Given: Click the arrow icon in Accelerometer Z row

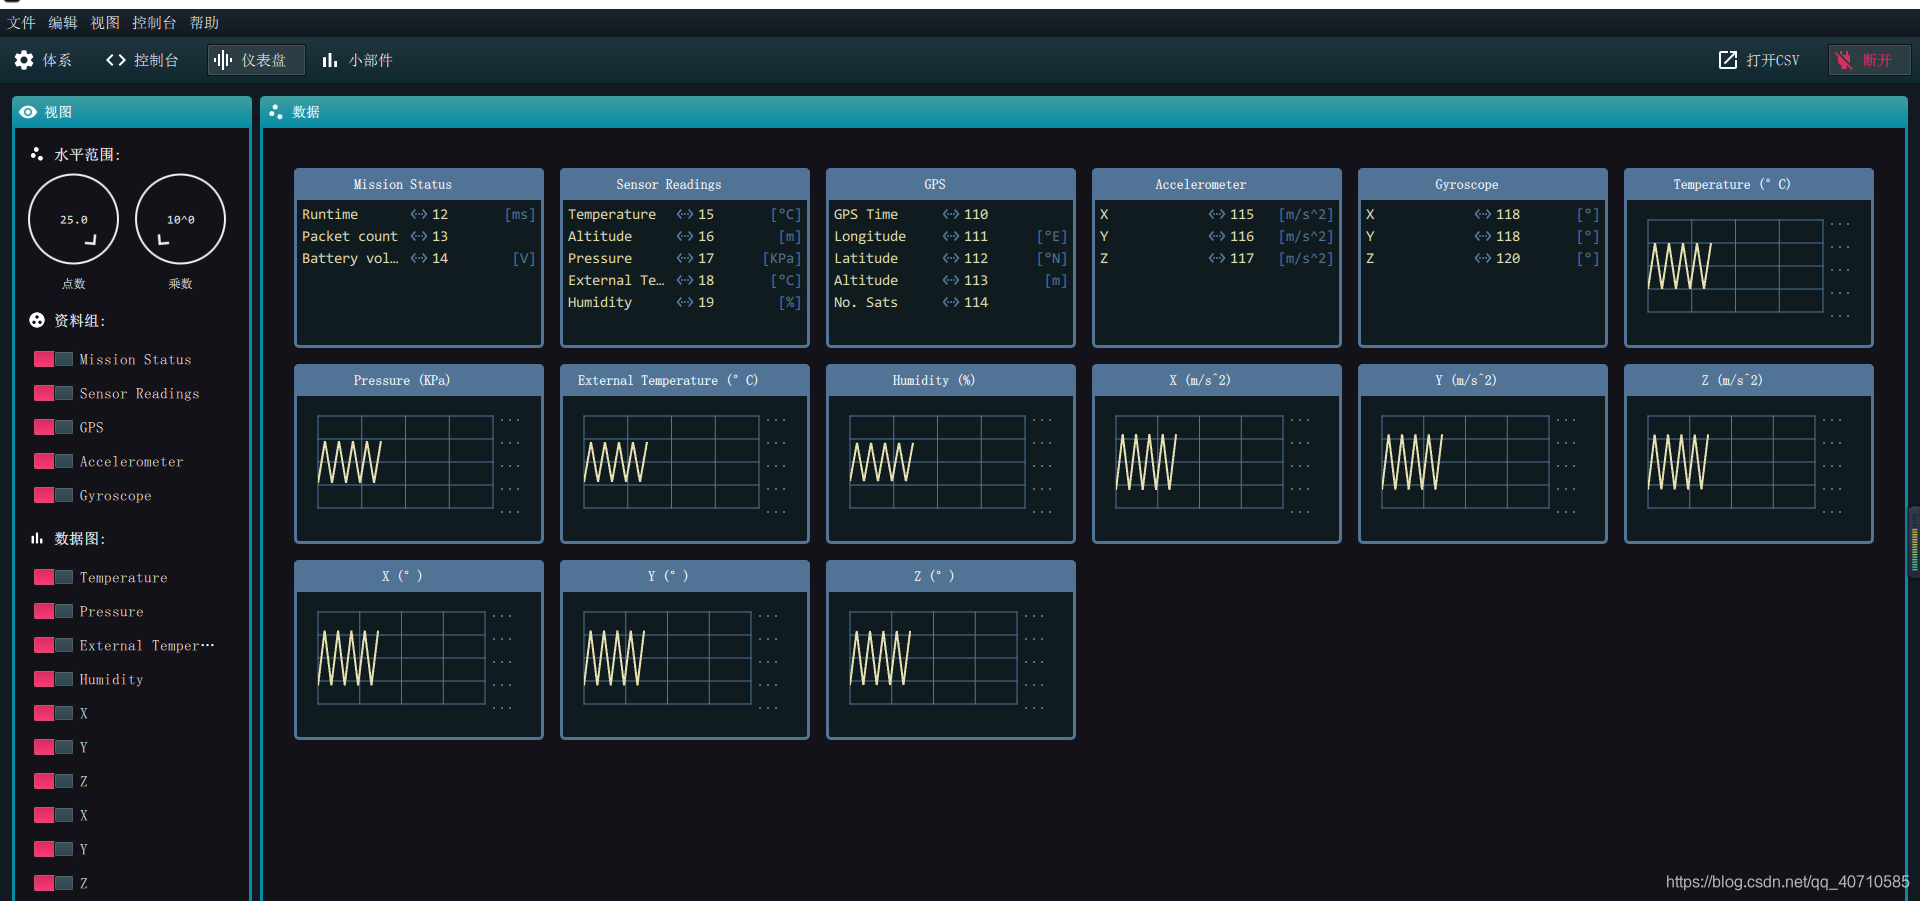Looking at the screenshot, I should pos(1217,258).
